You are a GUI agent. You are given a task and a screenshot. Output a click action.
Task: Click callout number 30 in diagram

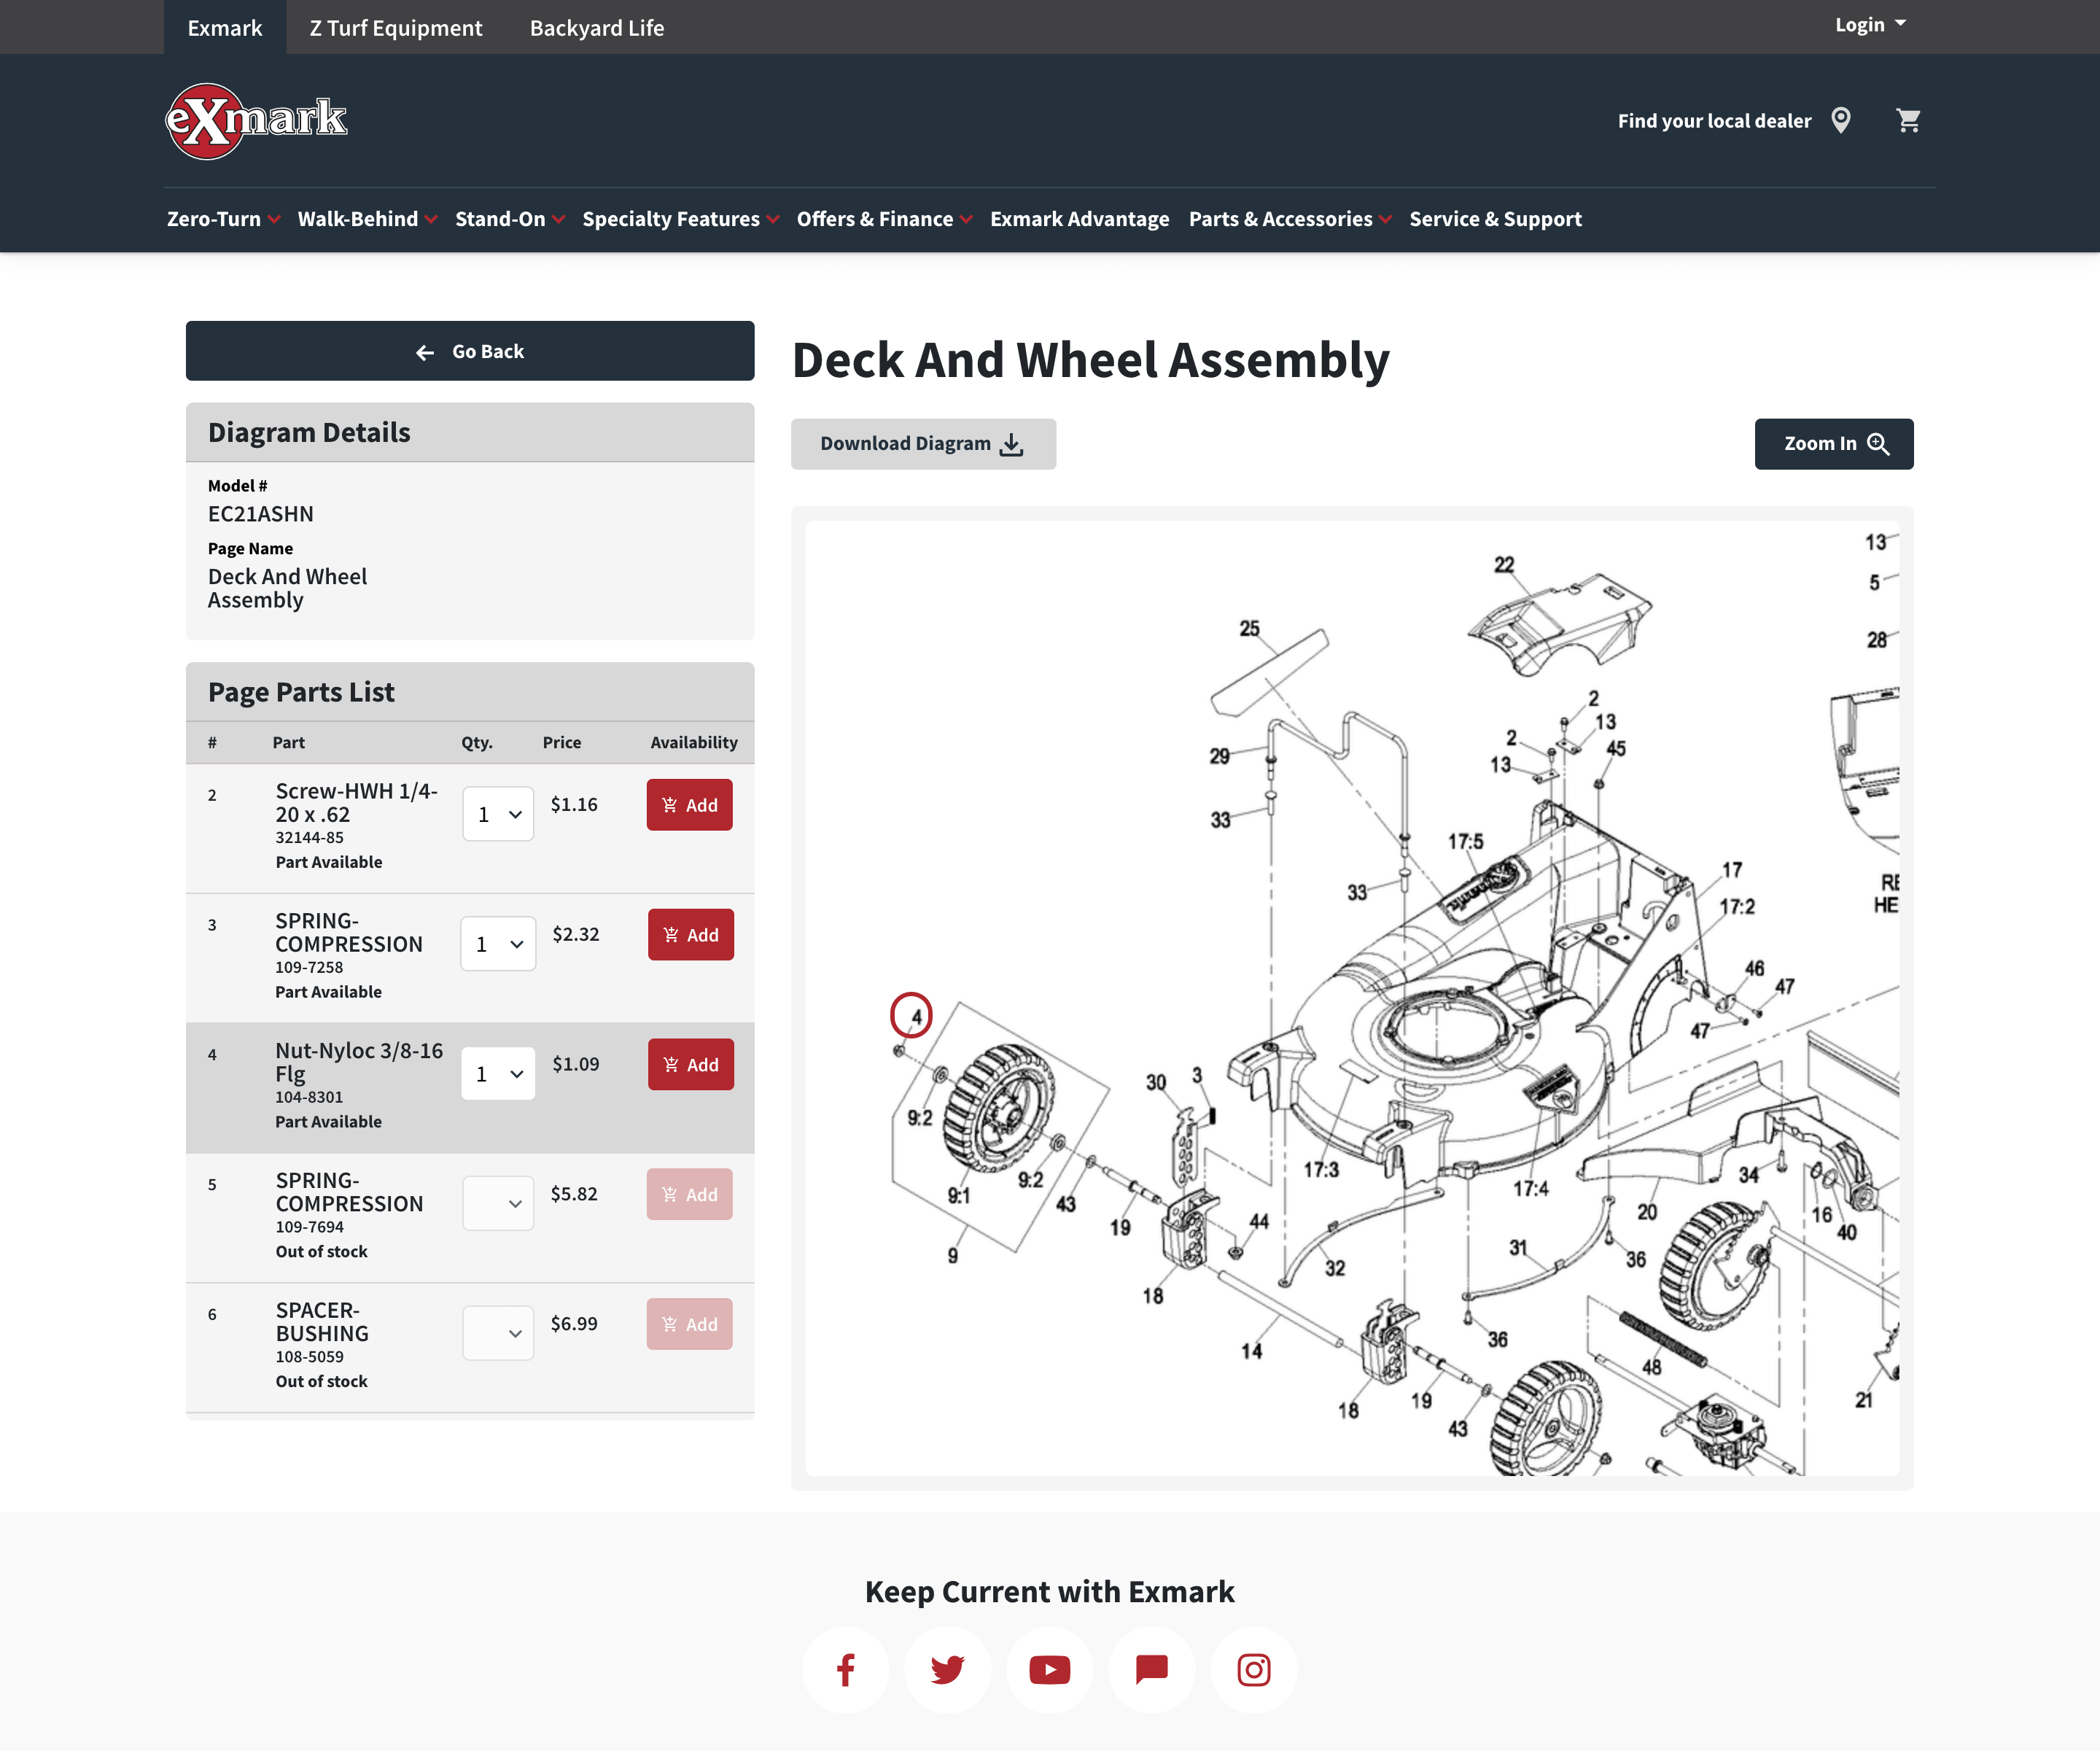[x=1156, y=1082]
